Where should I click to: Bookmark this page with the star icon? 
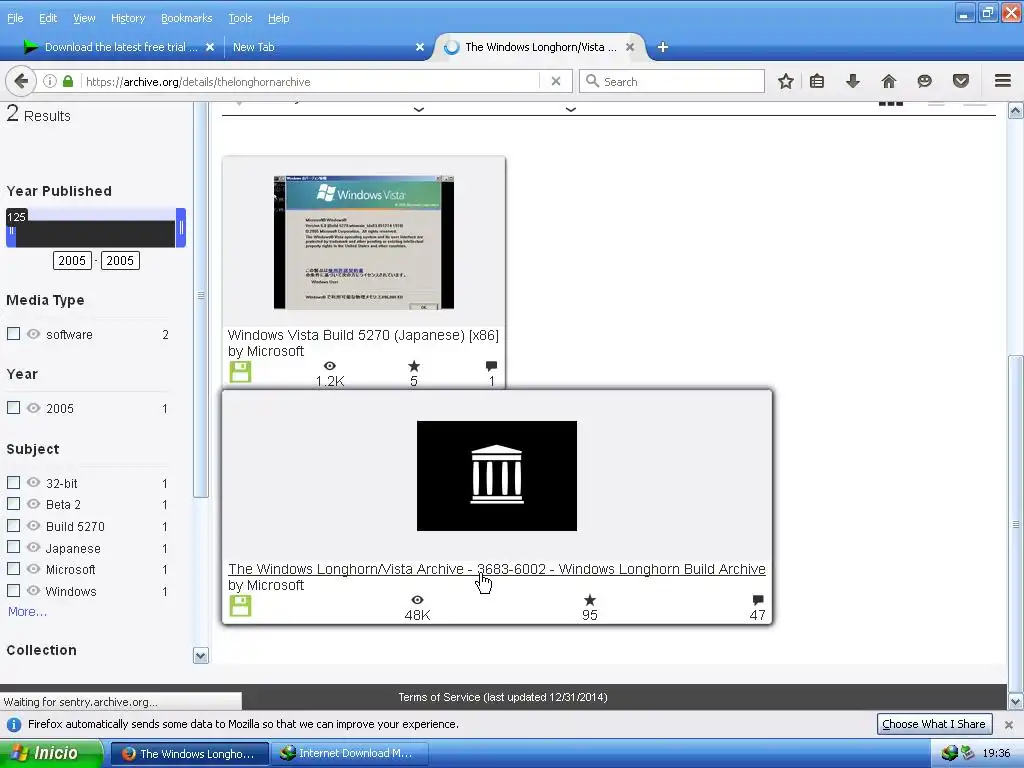pyautogui.click(x=786, y=81)
